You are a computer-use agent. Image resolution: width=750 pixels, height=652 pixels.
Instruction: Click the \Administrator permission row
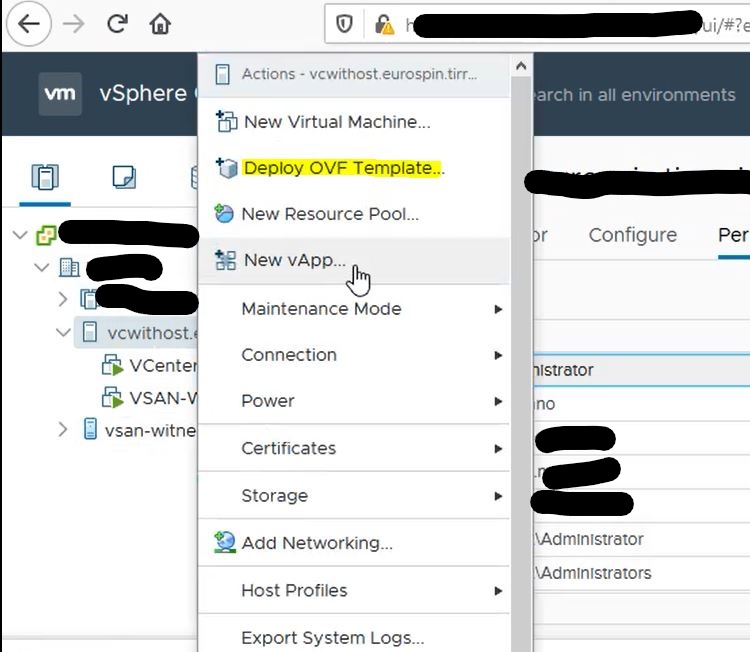click(x=641, y=540)
